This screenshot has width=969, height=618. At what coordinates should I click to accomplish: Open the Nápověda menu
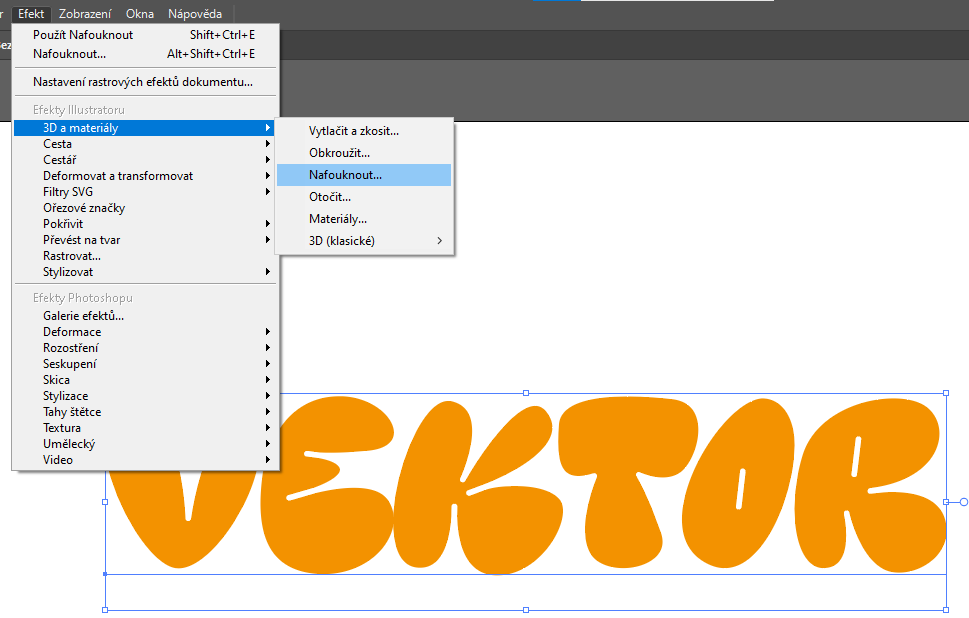pyautogui.click(x=195, y=14)
